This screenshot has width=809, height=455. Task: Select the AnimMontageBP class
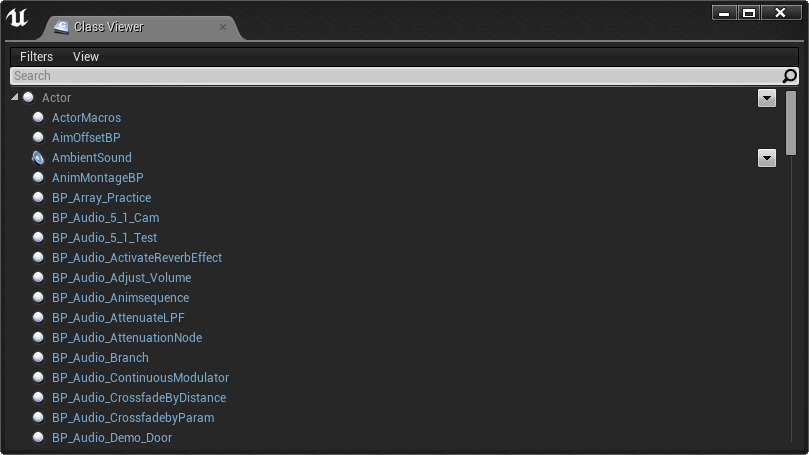[x=98, y=177]
